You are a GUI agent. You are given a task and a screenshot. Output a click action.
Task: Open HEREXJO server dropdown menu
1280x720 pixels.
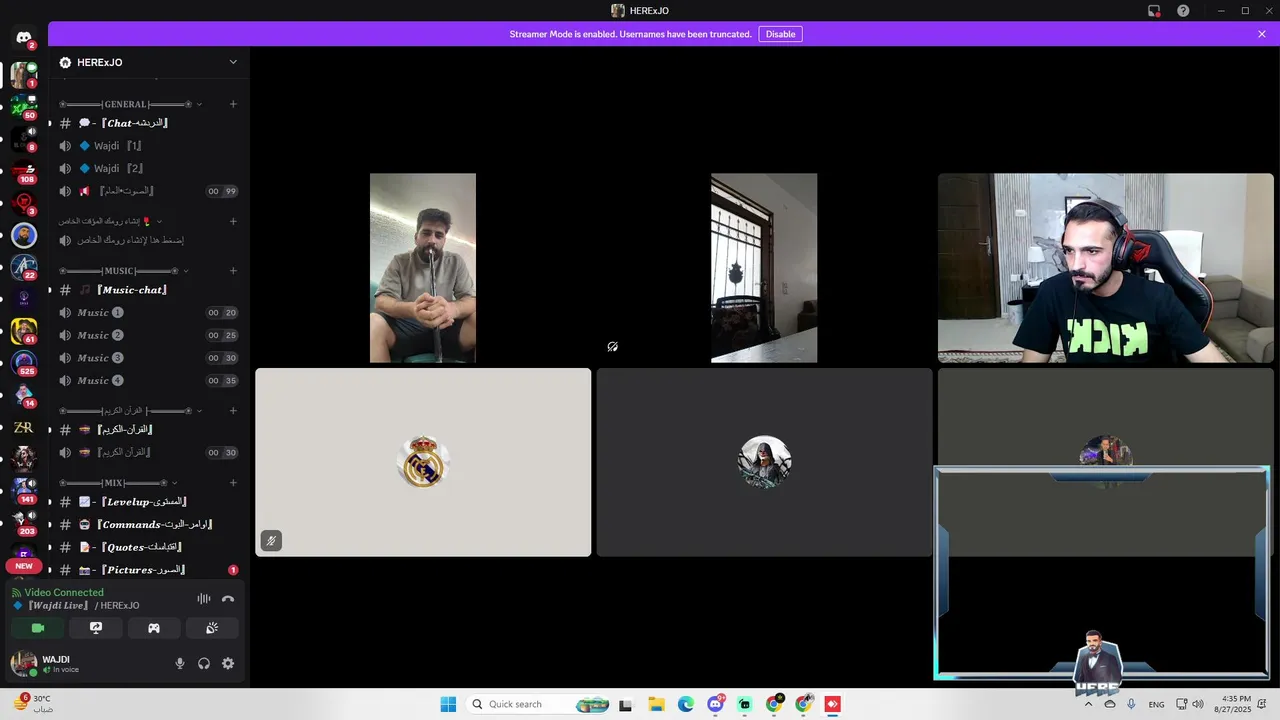tap(149, 62)
